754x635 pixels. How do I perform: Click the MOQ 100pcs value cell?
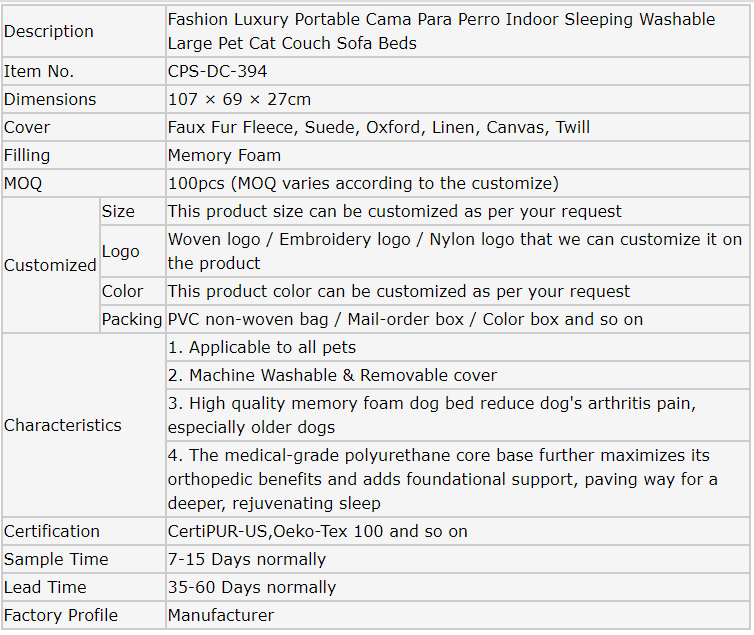363,183
